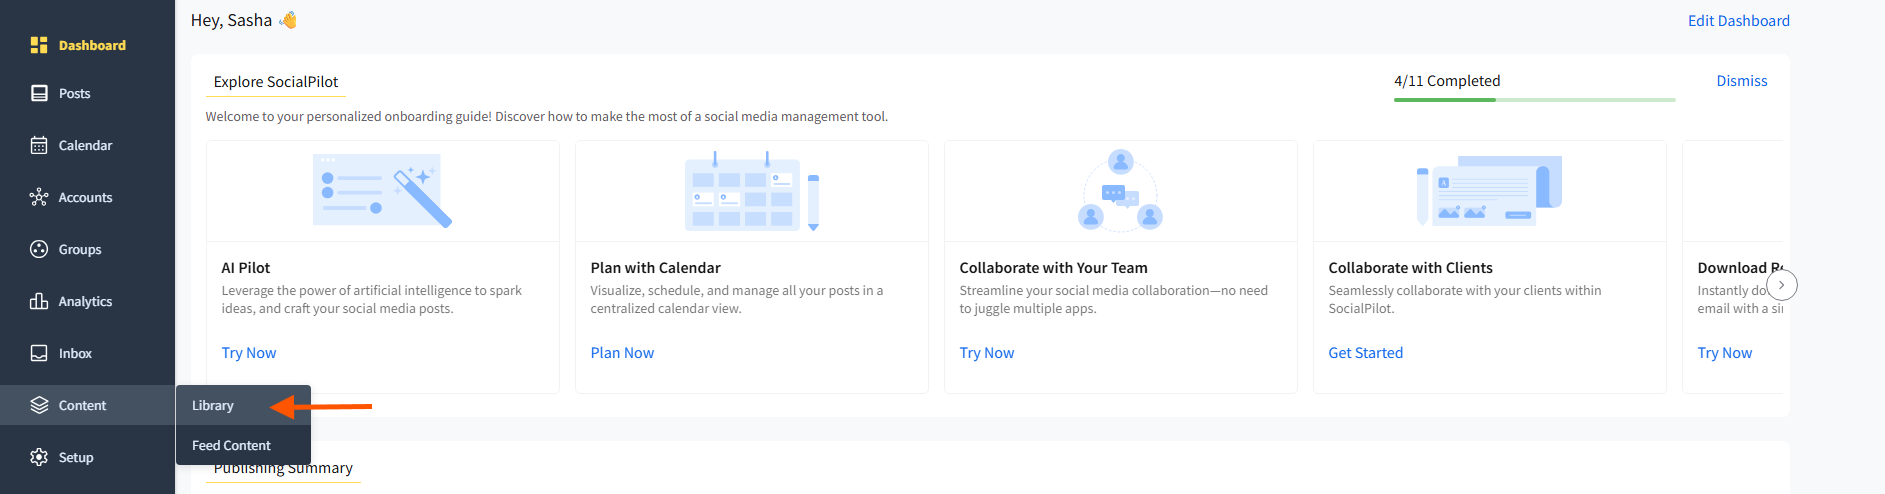Image resolution: width=1885 pixels, height=494 pixels.
Task: Advance onboarding cards with the next arrow
Action: coord(1781,285)
